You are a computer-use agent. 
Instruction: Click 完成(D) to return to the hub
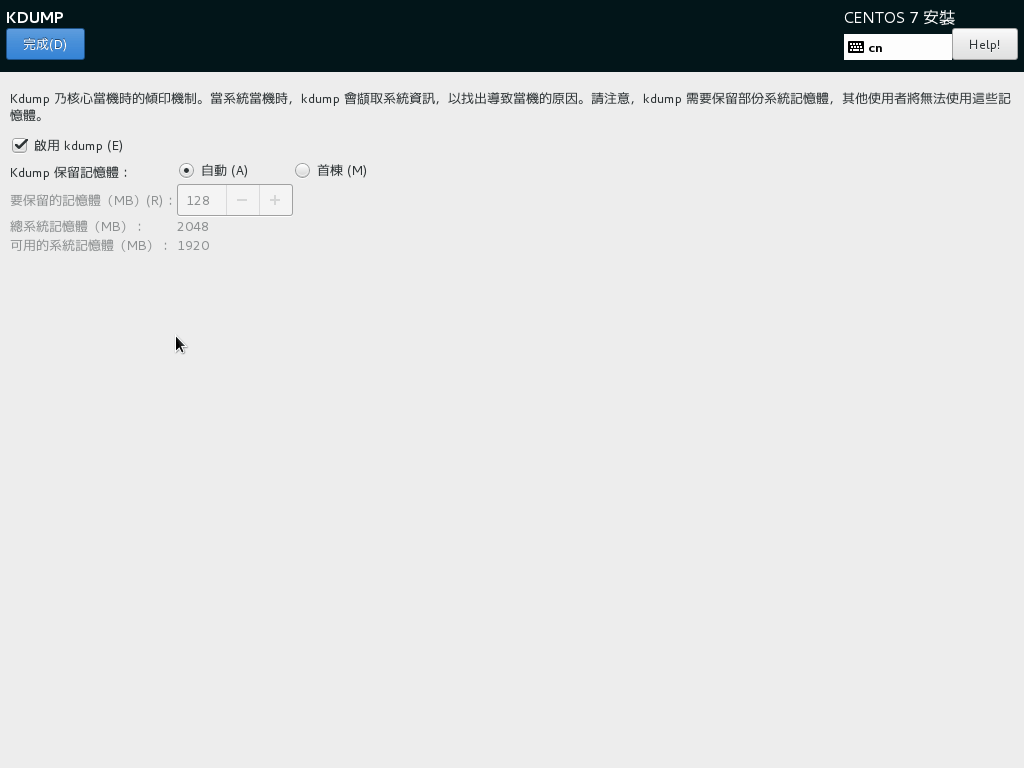(x=45, y=44)
